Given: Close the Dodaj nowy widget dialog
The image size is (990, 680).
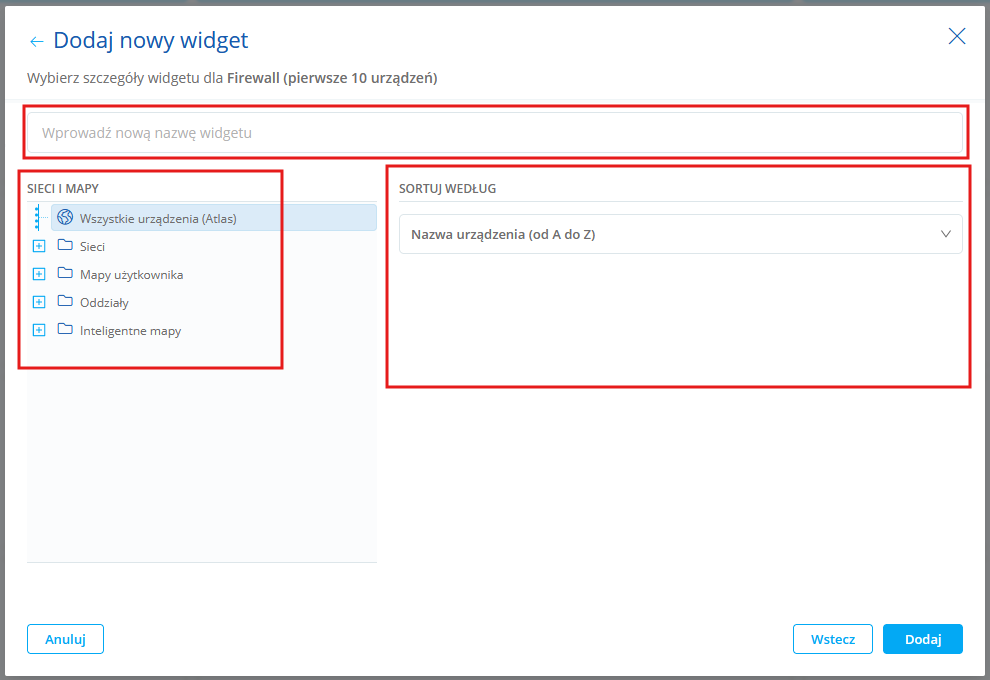Looking at the screenshot, I should [x=957, y=37].
